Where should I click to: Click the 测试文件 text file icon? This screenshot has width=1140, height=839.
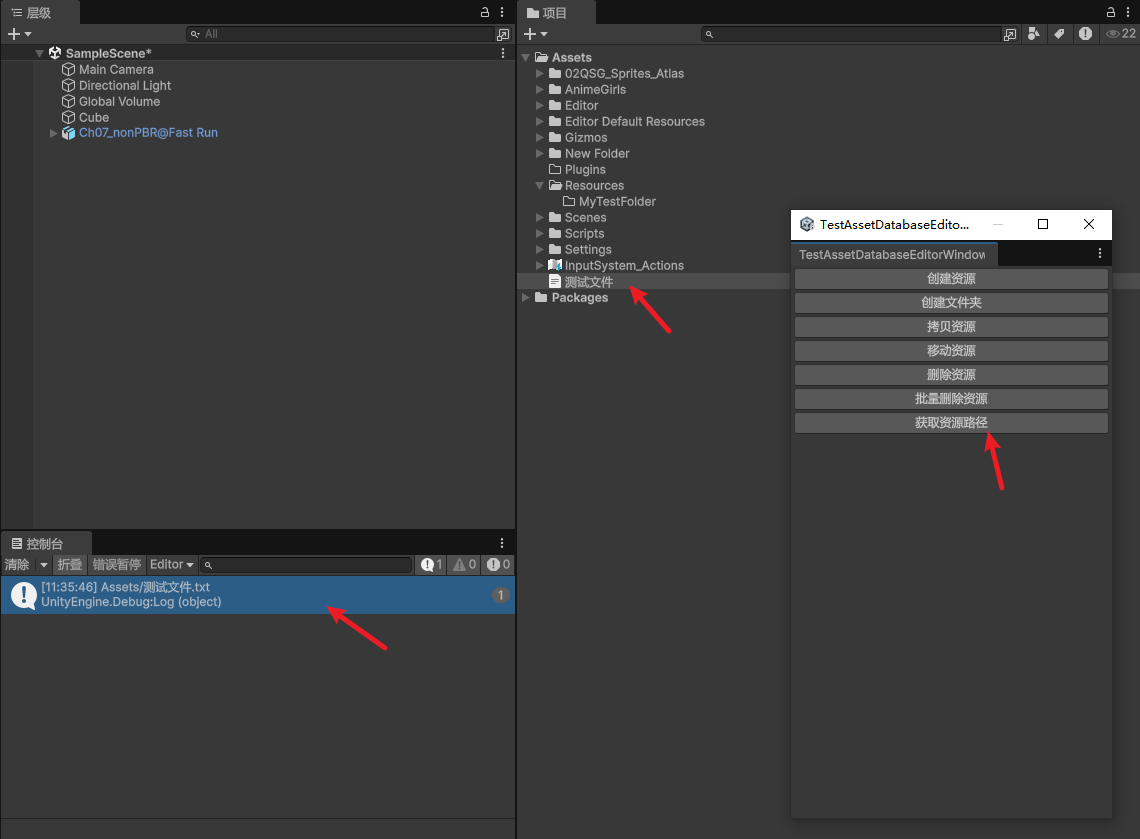(555, 281)
